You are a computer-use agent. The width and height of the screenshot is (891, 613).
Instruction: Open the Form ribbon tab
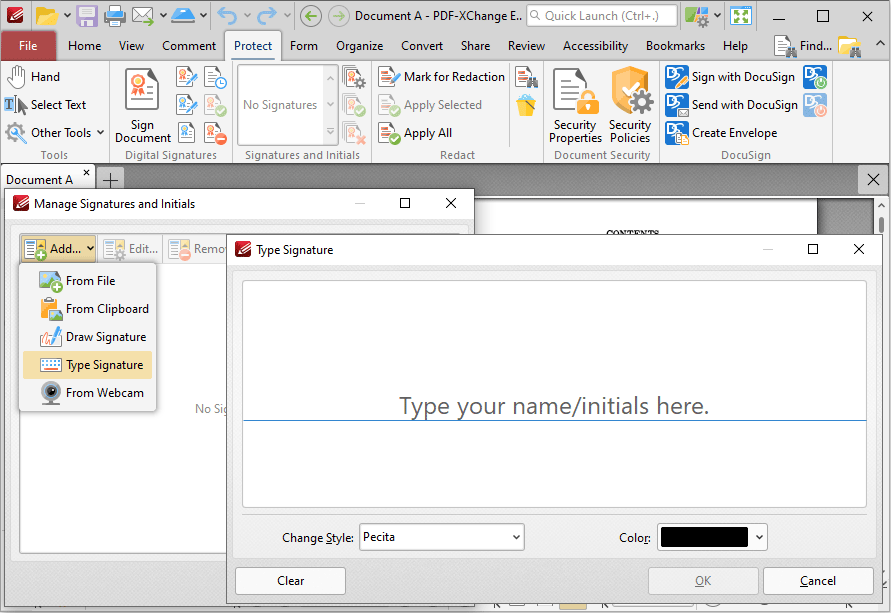[304, 45]
